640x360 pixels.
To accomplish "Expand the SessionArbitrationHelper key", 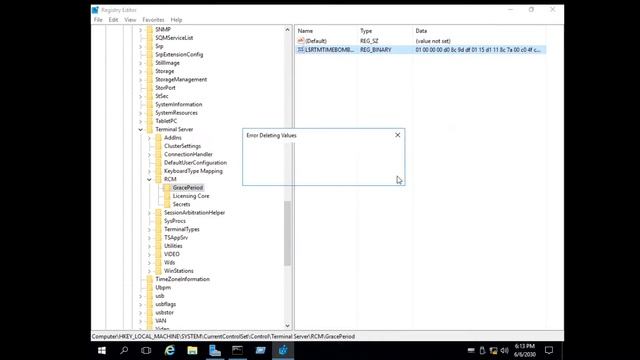I will [x=149, y=213].
